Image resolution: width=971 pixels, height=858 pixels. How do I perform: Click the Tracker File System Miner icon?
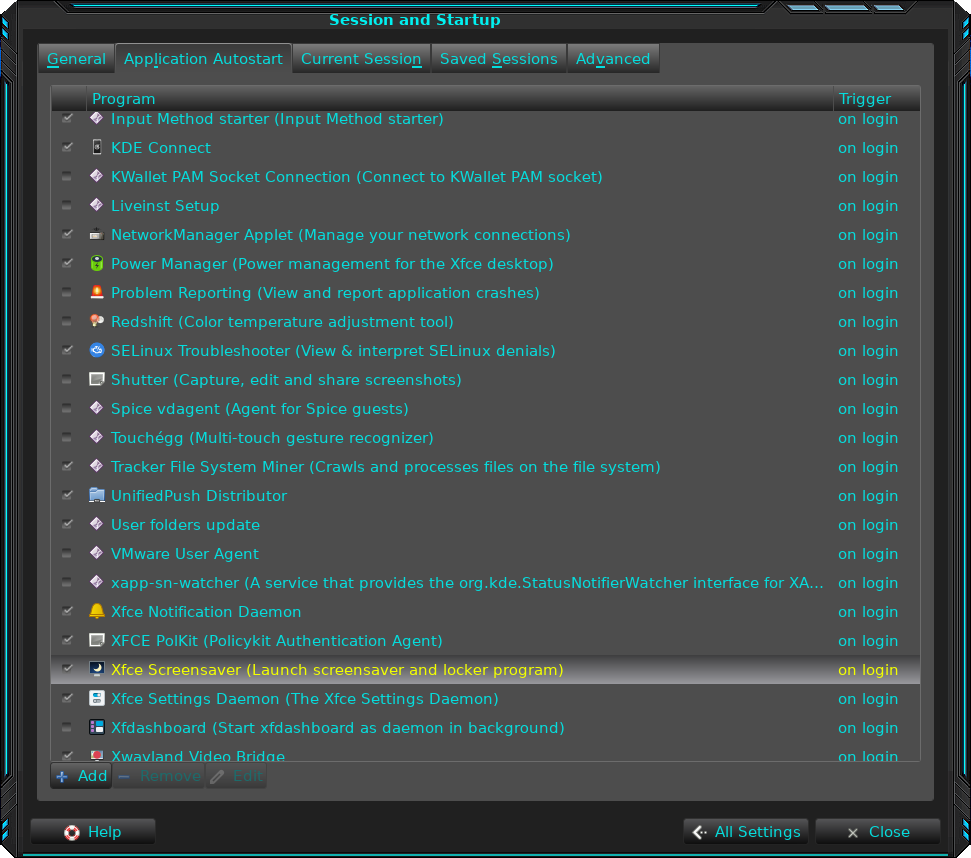coord(97,466)
